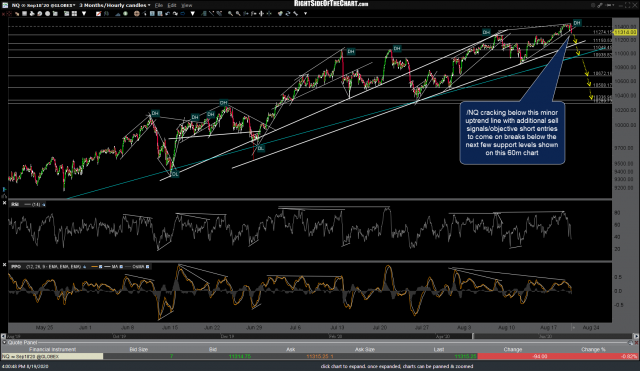Expand the PPO parameters arrow
The height and width of the screenshot is (371, 640).
coord(84,267)
